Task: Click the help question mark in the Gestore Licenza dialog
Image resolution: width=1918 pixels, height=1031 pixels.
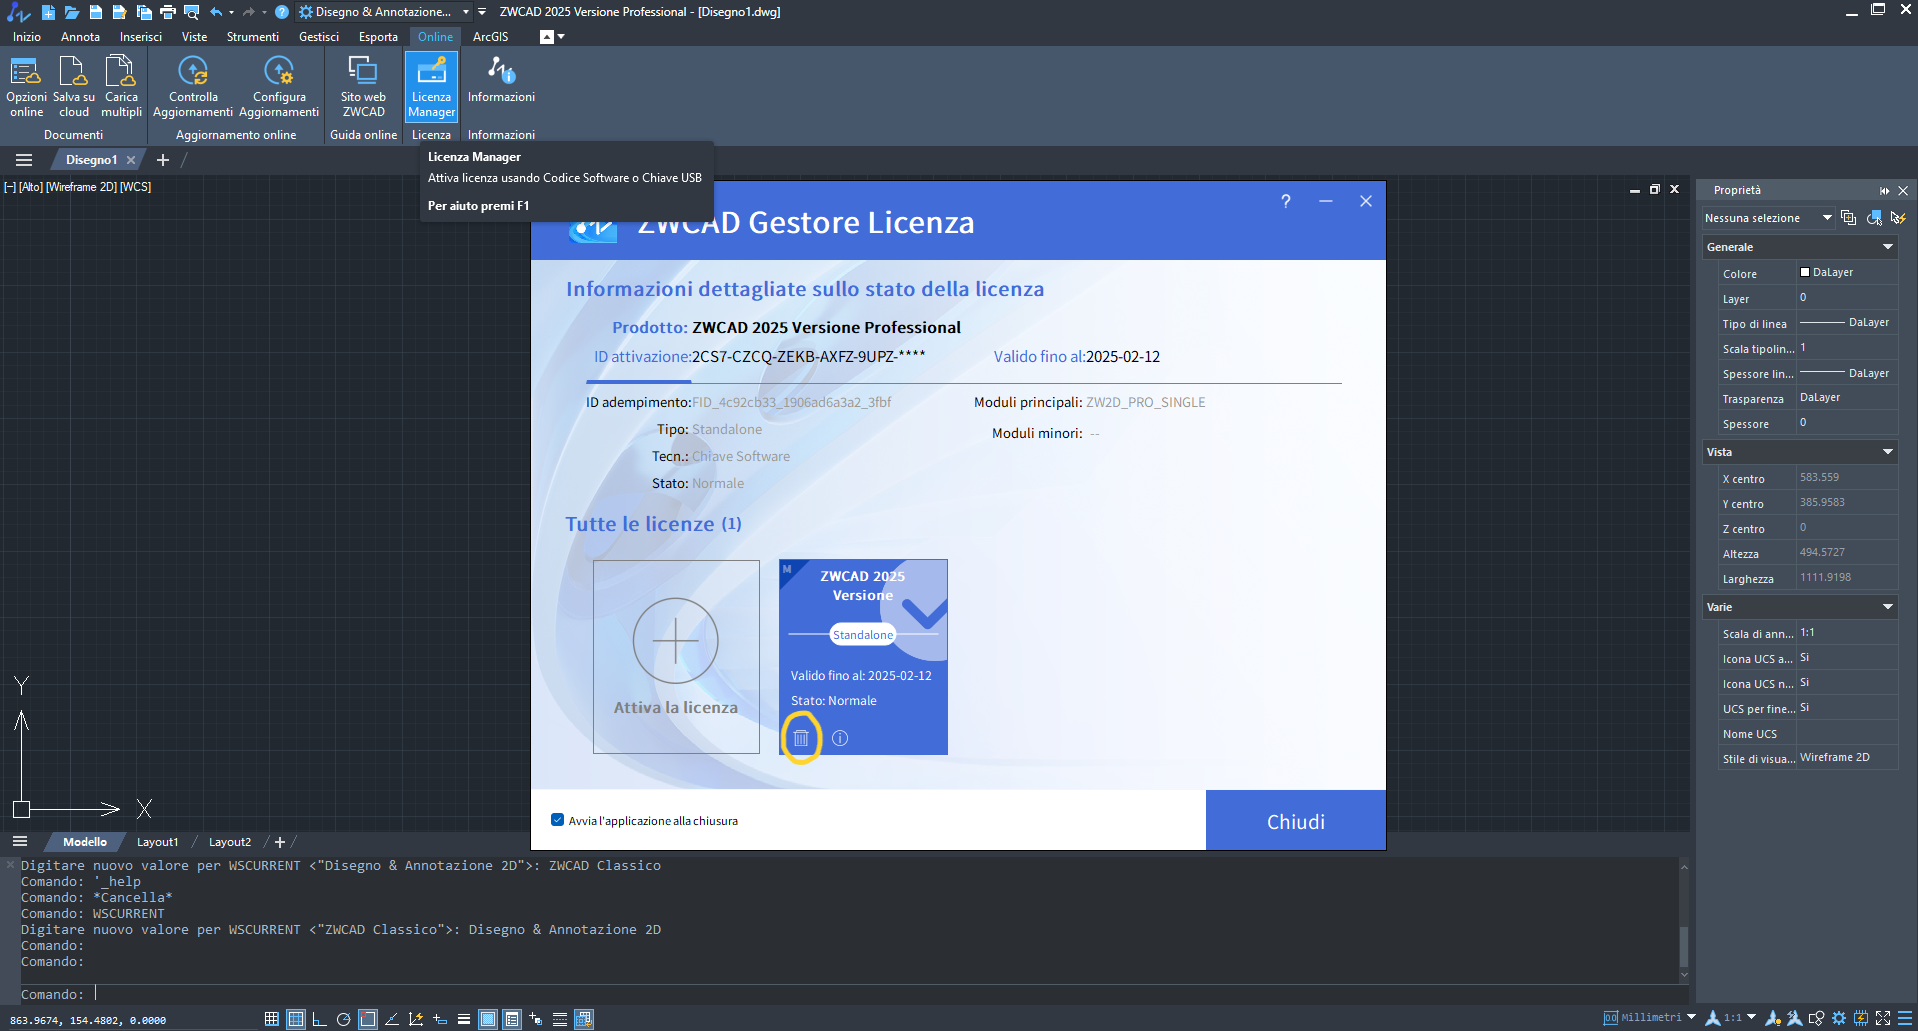Action: pos(1286,201)
